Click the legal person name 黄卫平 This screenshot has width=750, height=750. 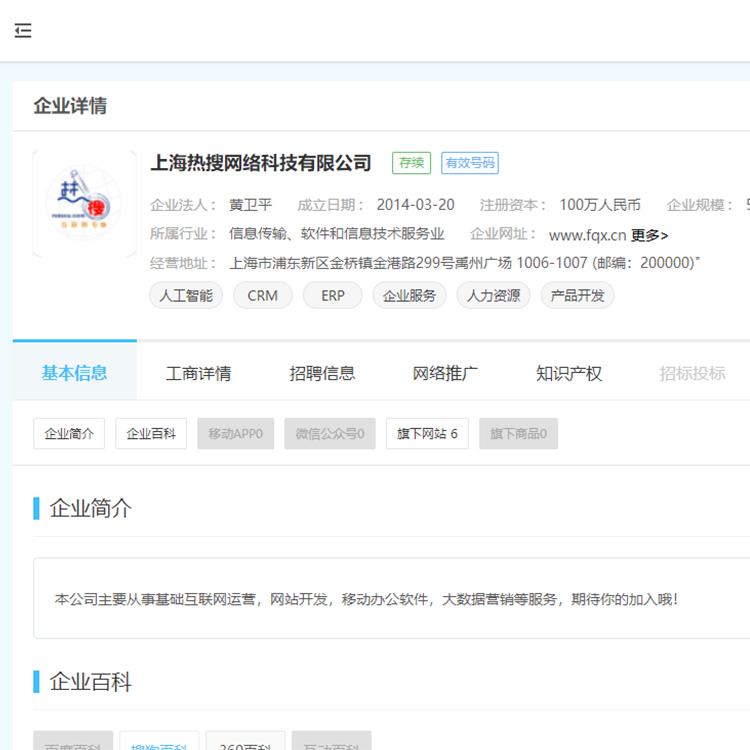251,205
